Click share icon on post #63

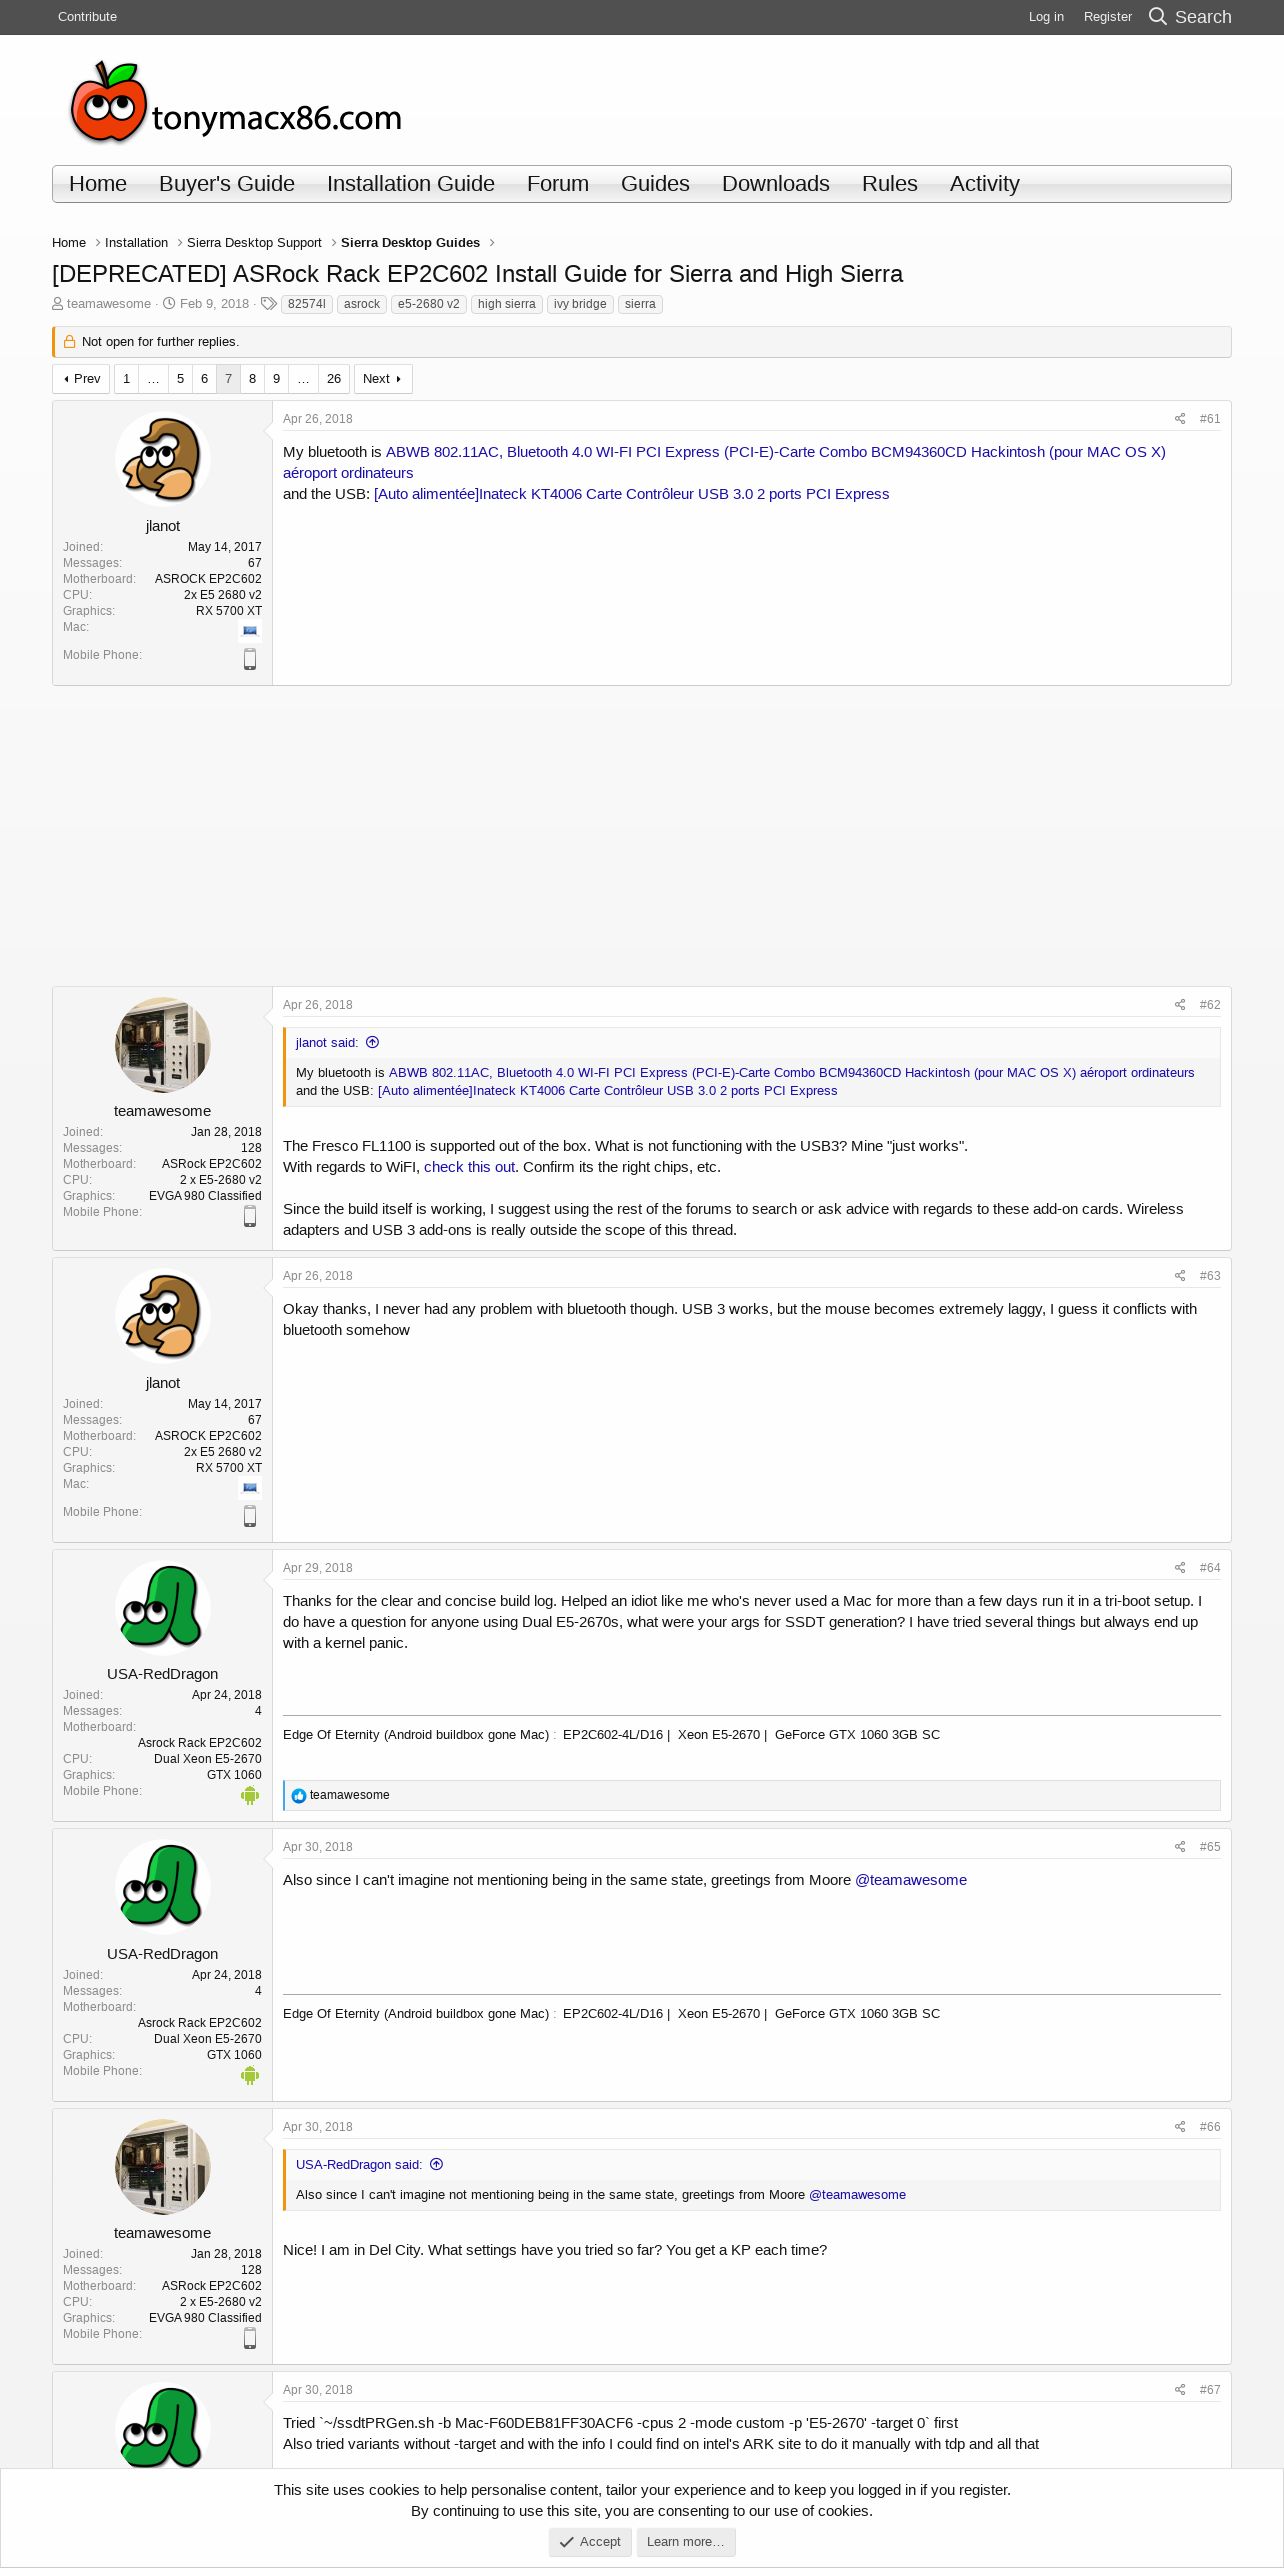1180,1276
